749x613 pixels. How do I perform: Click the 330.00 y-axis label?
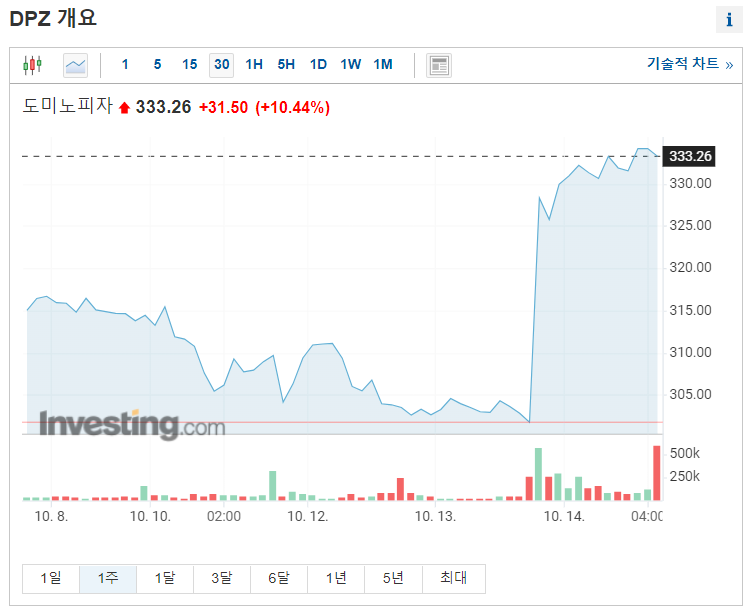coord(690,183)
